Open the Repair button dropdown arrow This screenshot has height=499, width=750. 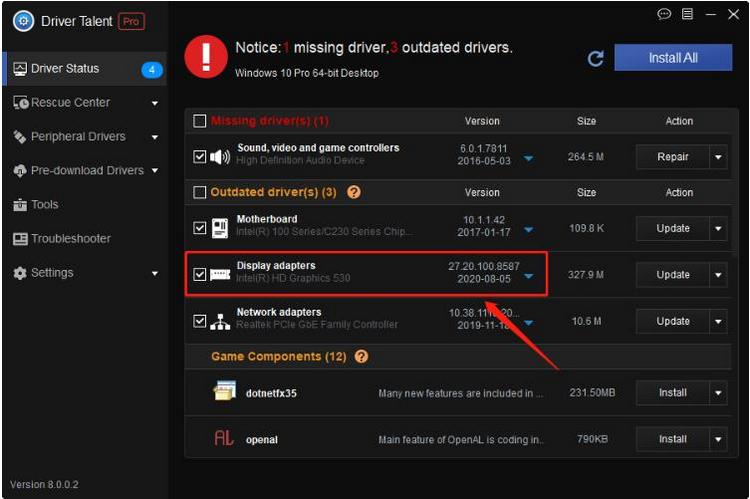click(718, 157)
